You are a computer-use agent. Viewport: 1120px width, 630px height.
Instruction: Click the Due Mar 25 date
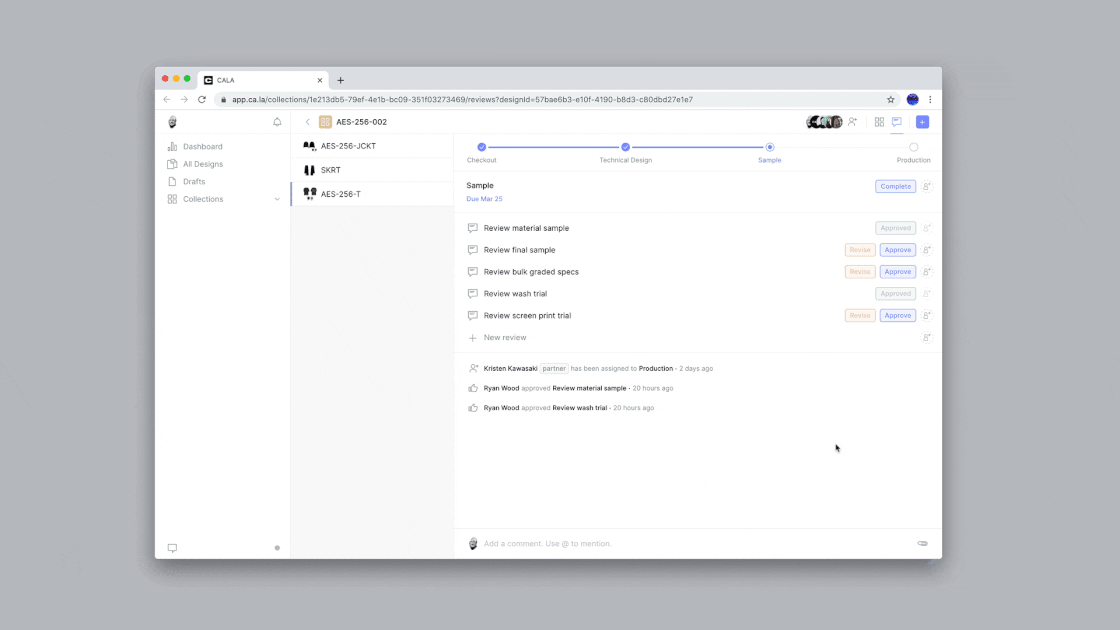(x=484, y=199)
